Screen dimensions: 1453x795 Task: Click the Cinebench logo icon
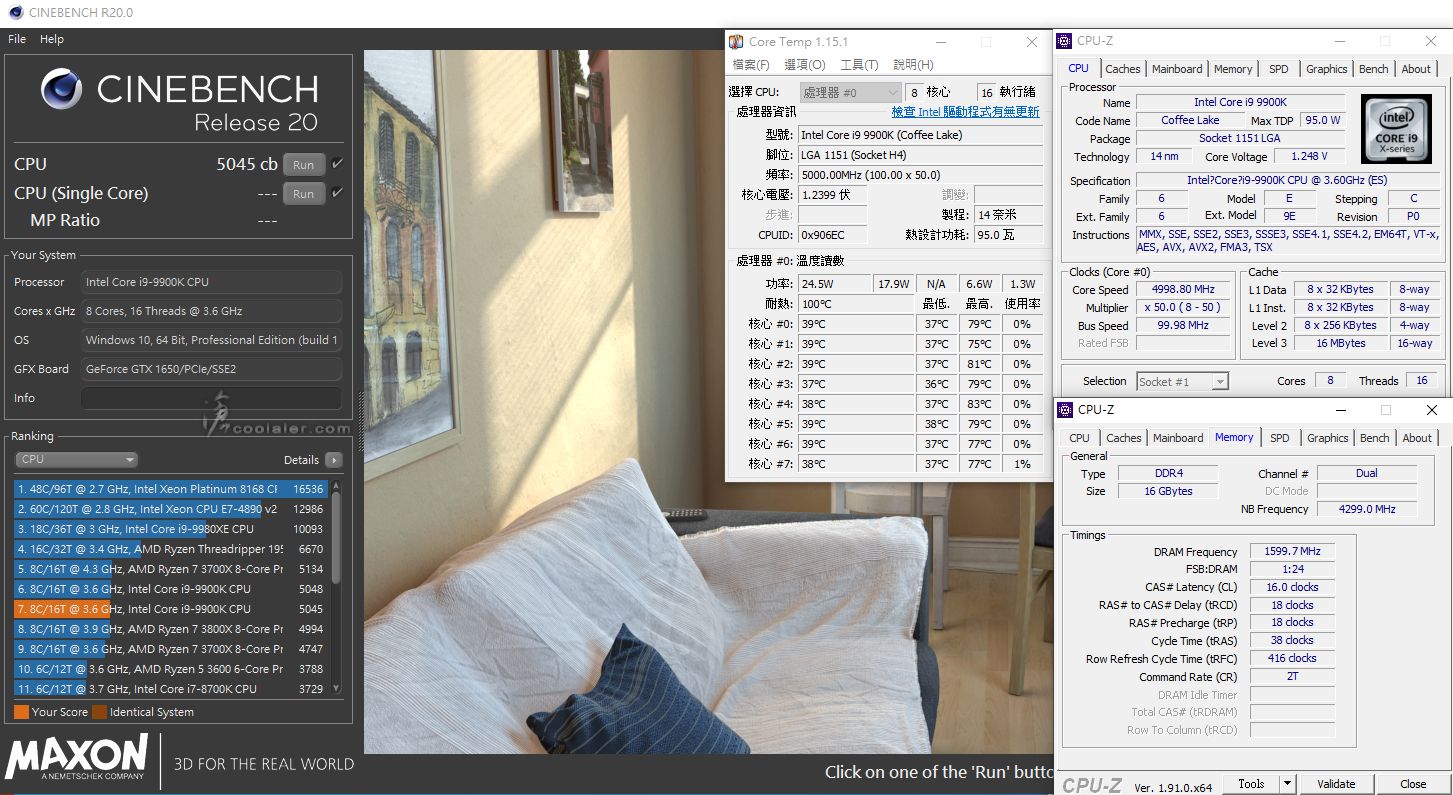pos(61,89)
